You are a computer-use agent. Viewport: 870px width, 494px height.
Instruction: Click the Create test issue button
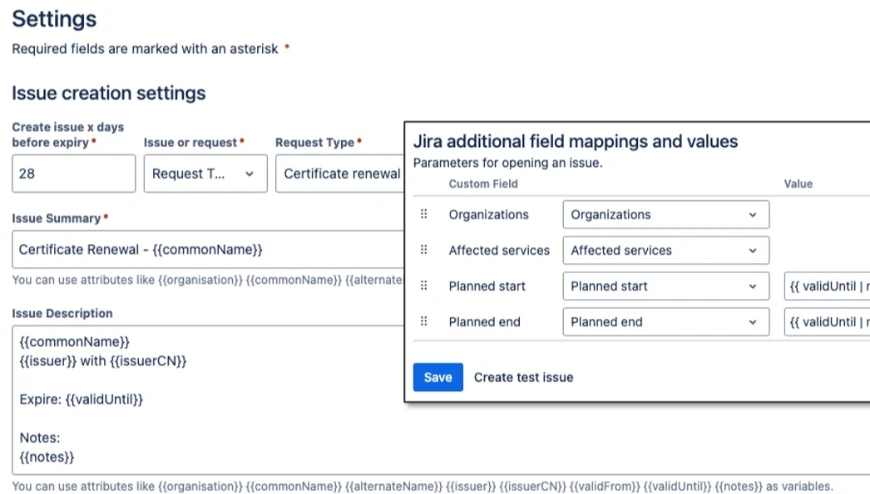(523, 377)
